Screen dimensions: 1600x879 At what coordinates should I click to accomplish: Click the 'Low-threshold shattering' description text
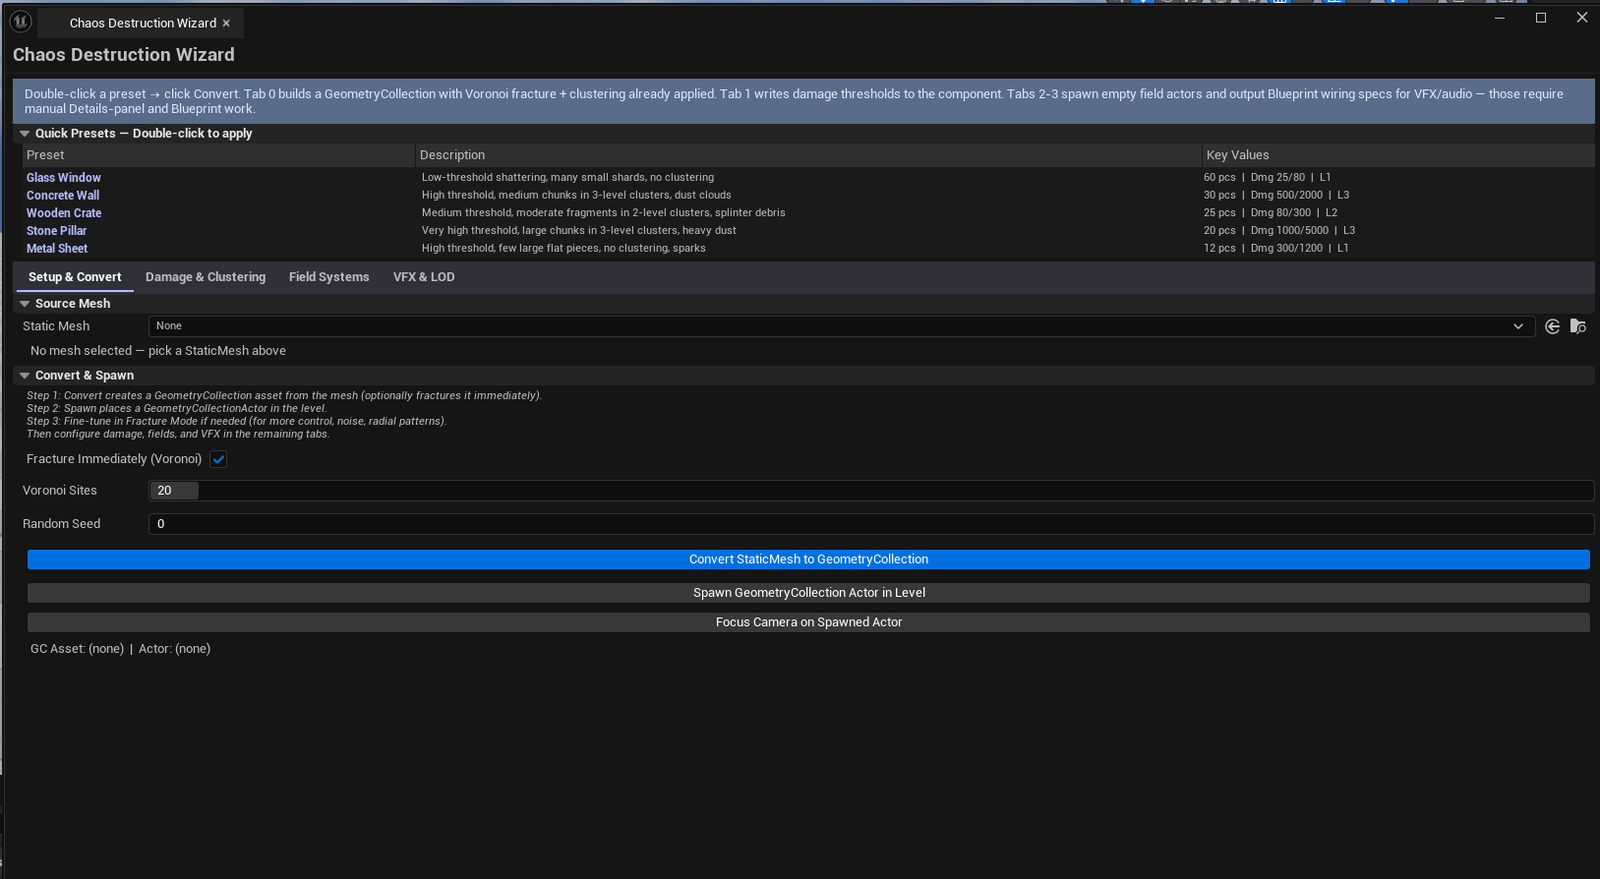(568, 178)
